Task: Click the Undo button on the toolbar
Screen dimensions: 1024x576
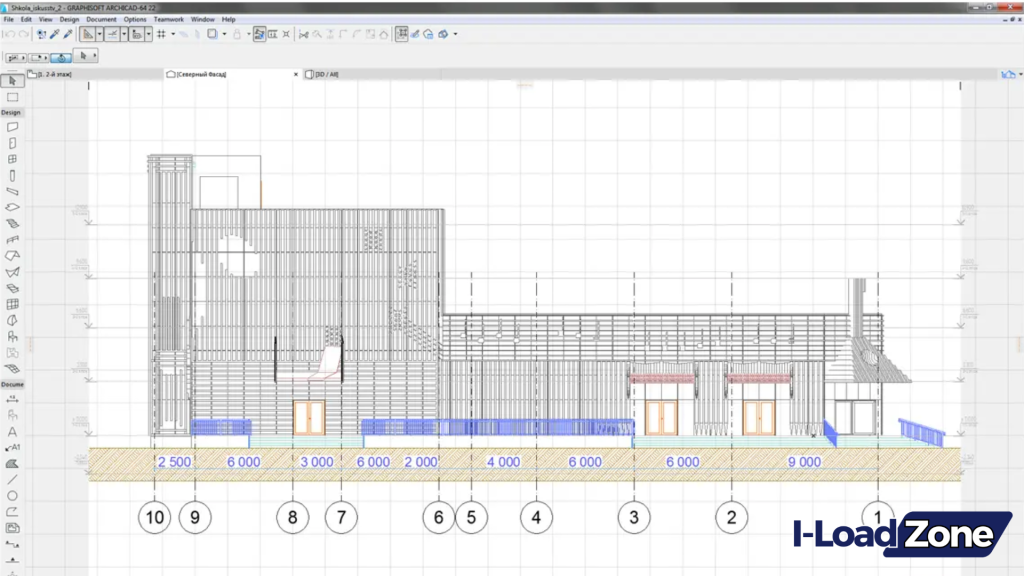Action: (x=10, y=34)
